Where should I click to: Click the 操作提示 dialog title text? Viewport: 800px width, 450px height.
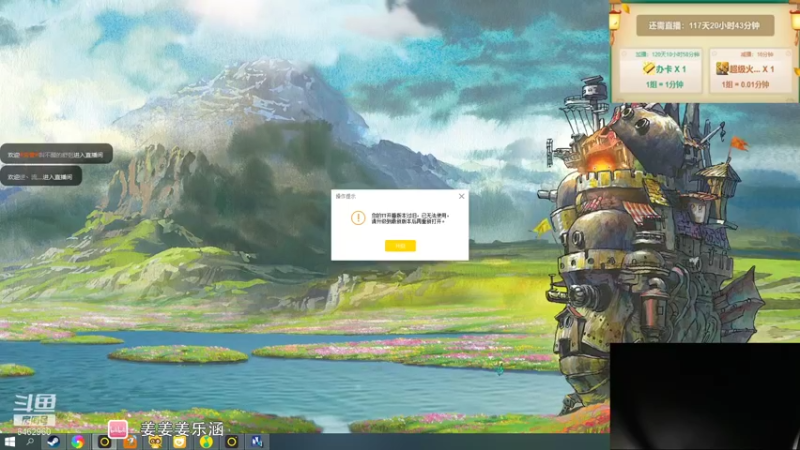tap(345, 196)
